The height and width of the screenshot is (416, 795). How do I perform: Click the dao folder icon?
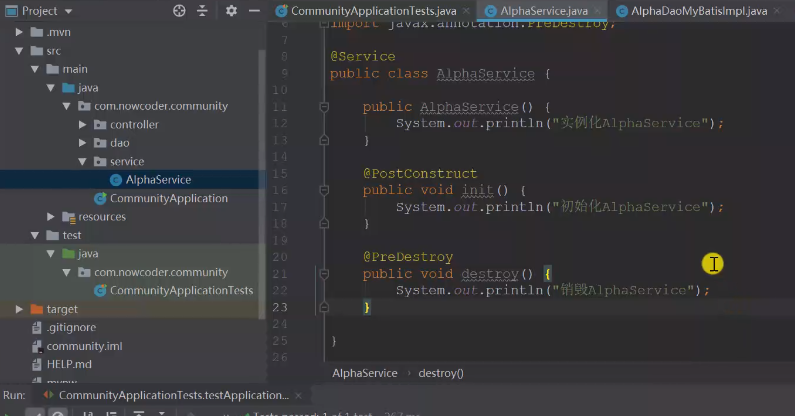[x=100, y=143]
